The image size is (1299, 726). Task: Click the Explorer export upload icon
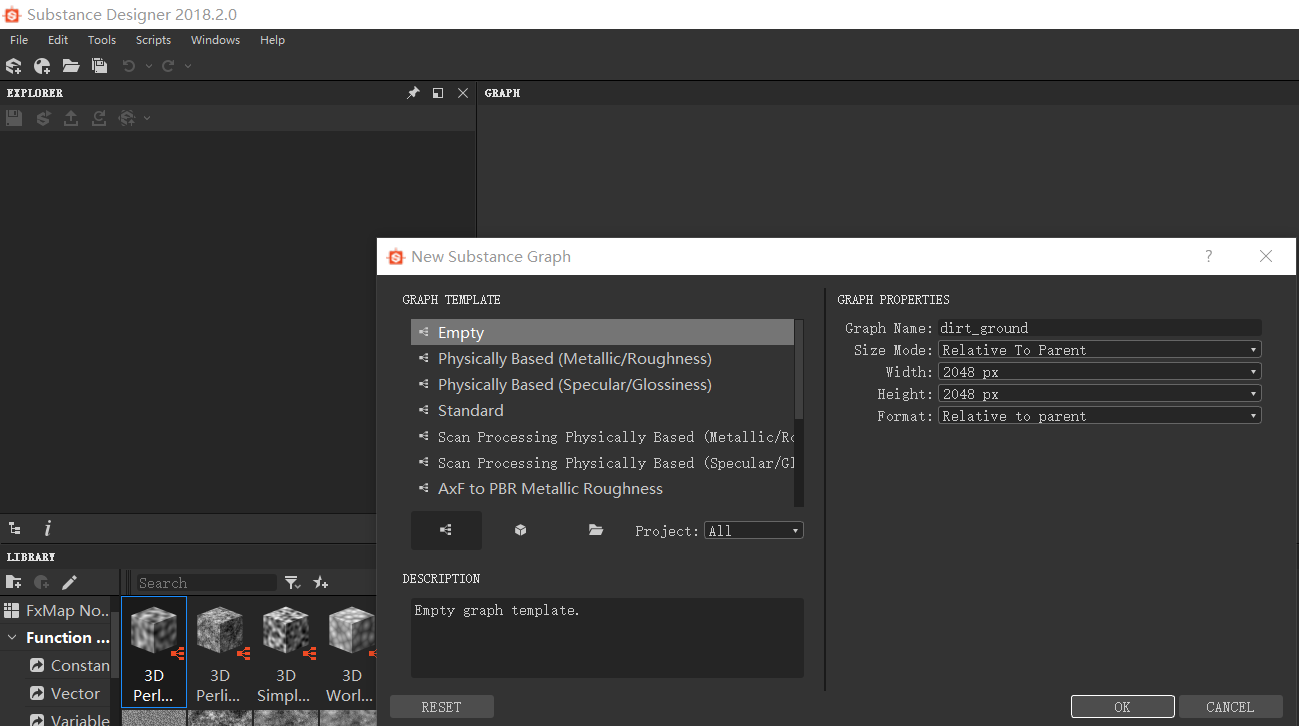click(71, 118)
